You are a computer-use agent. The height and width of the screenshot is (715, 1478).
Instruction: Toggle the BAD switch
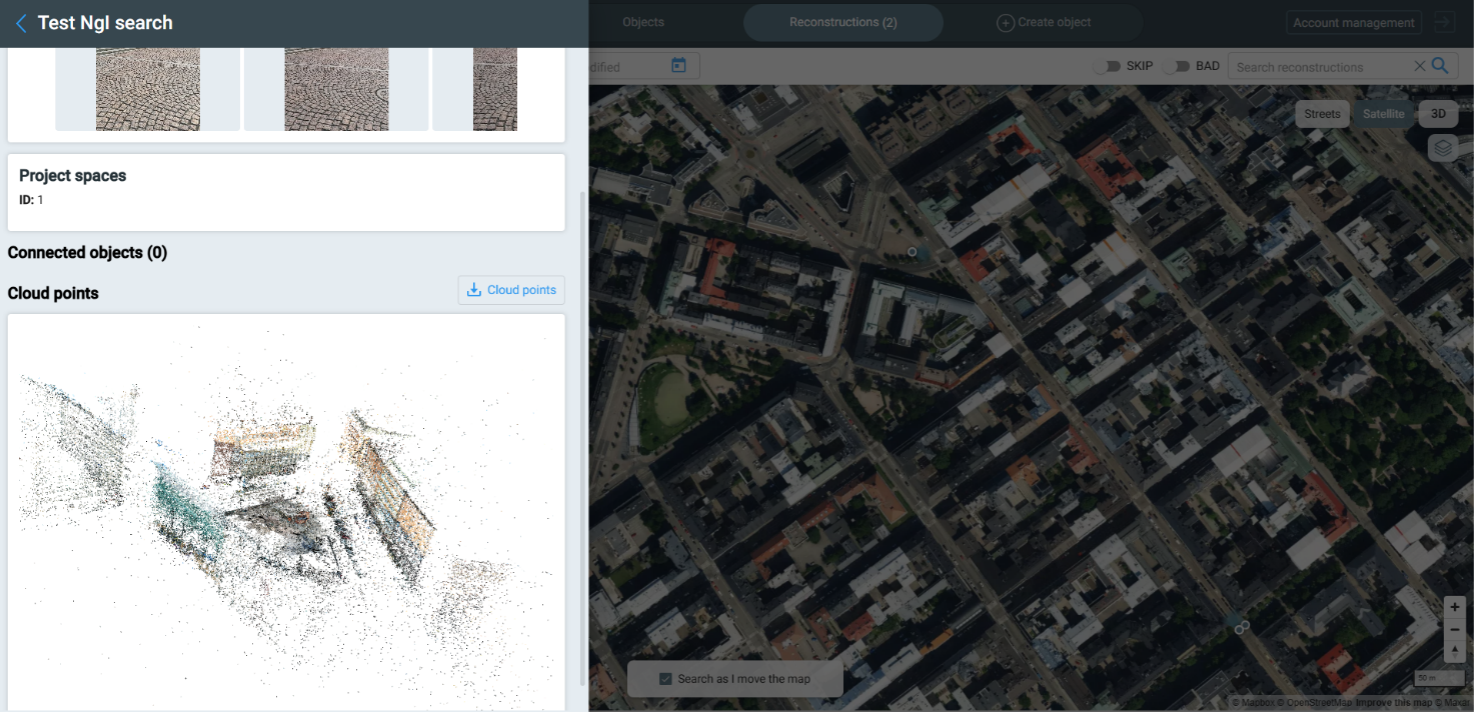(x=1176, y=66)
